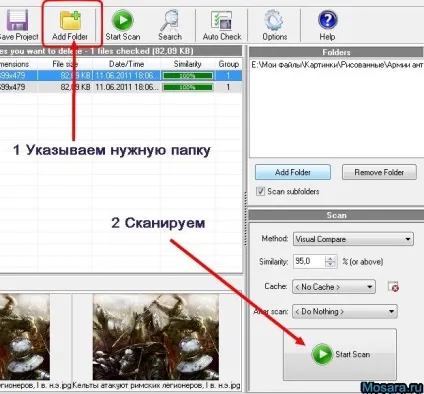Sort by the Date/Time column header
This screenshot has width=424, height=394.
(127, 64)
